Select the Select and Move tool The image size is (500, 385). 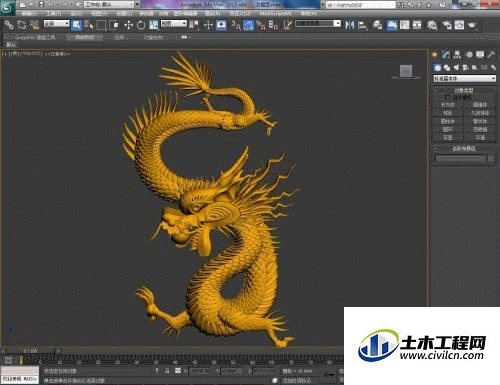point(129,25)
